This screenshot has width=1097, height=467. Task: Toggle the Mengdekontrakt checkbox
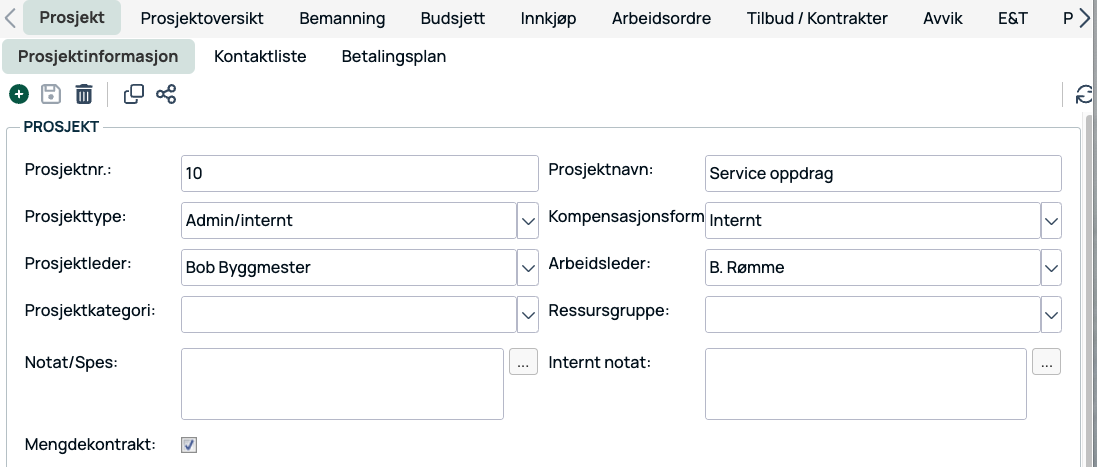tap(189, 445)
